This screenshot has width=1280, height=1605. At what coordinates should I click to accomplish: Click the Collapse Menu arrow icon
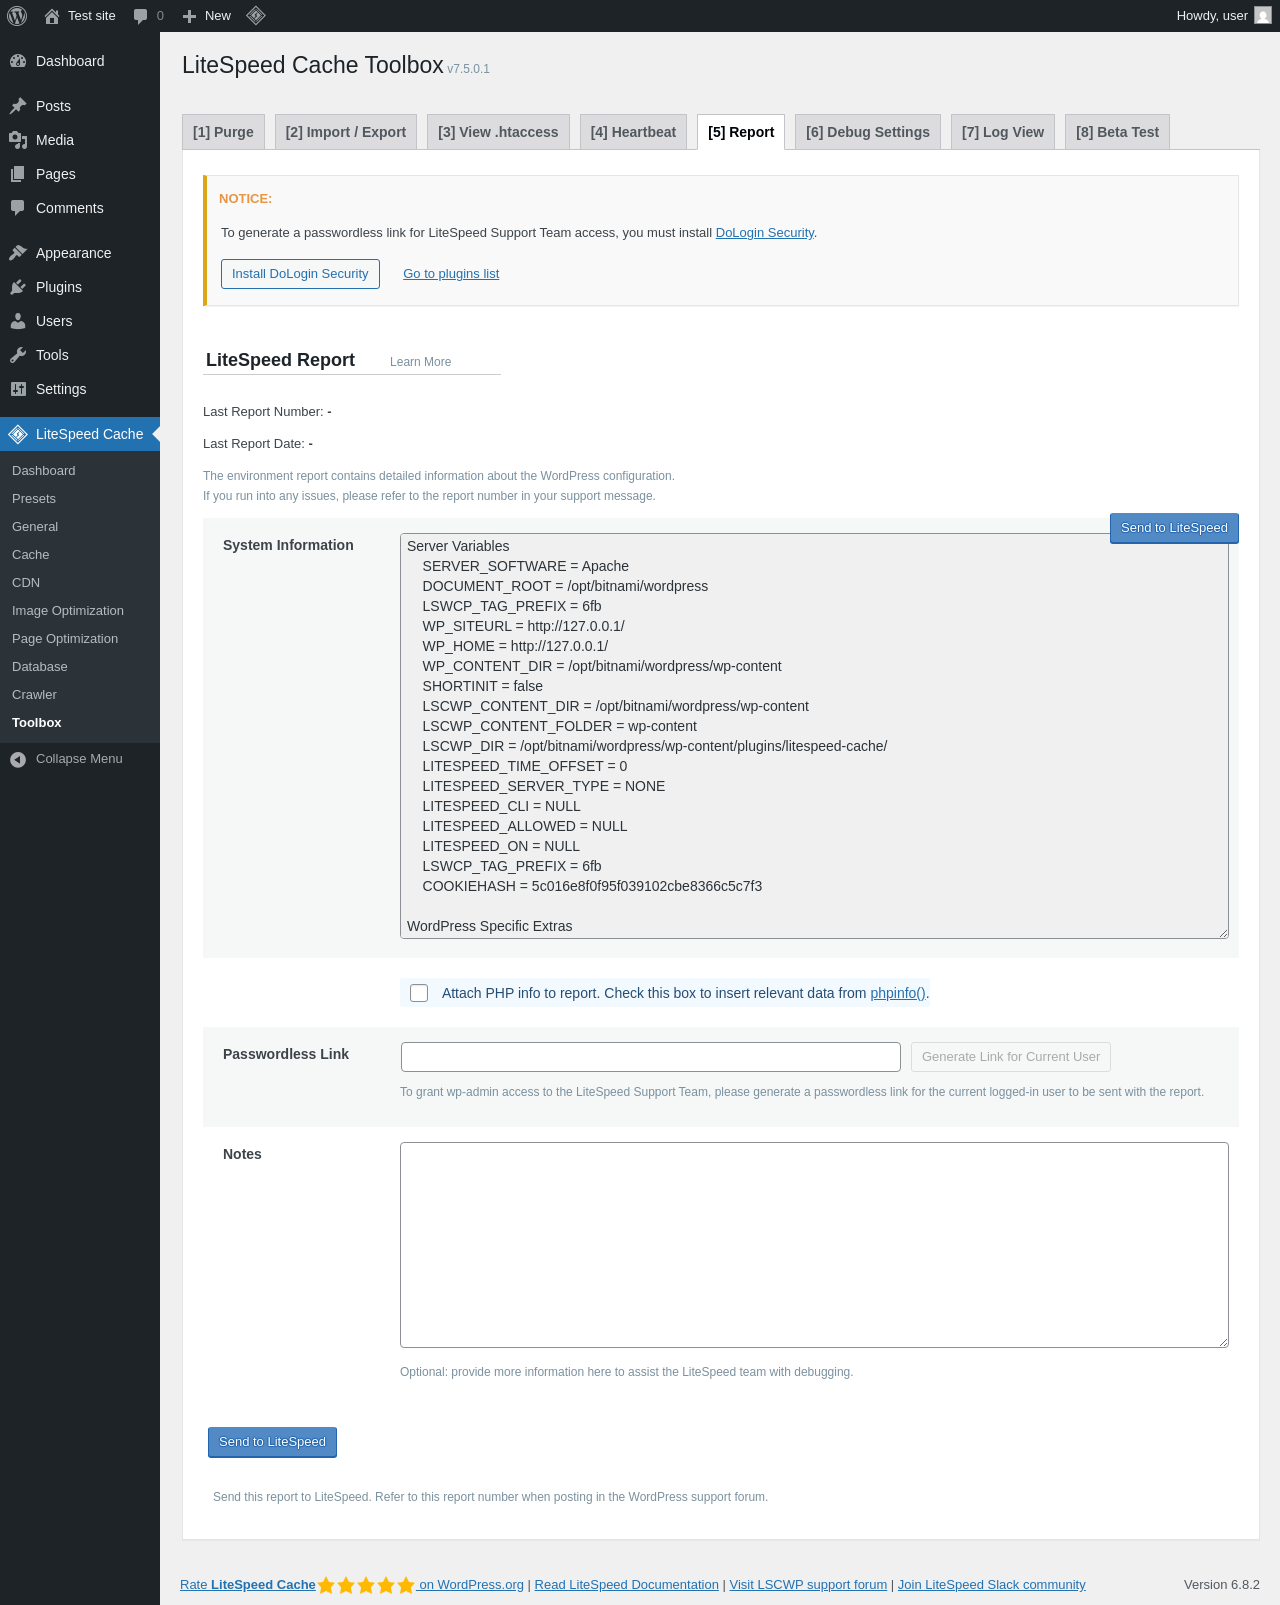pyautogui.click(x=18, y=759)
